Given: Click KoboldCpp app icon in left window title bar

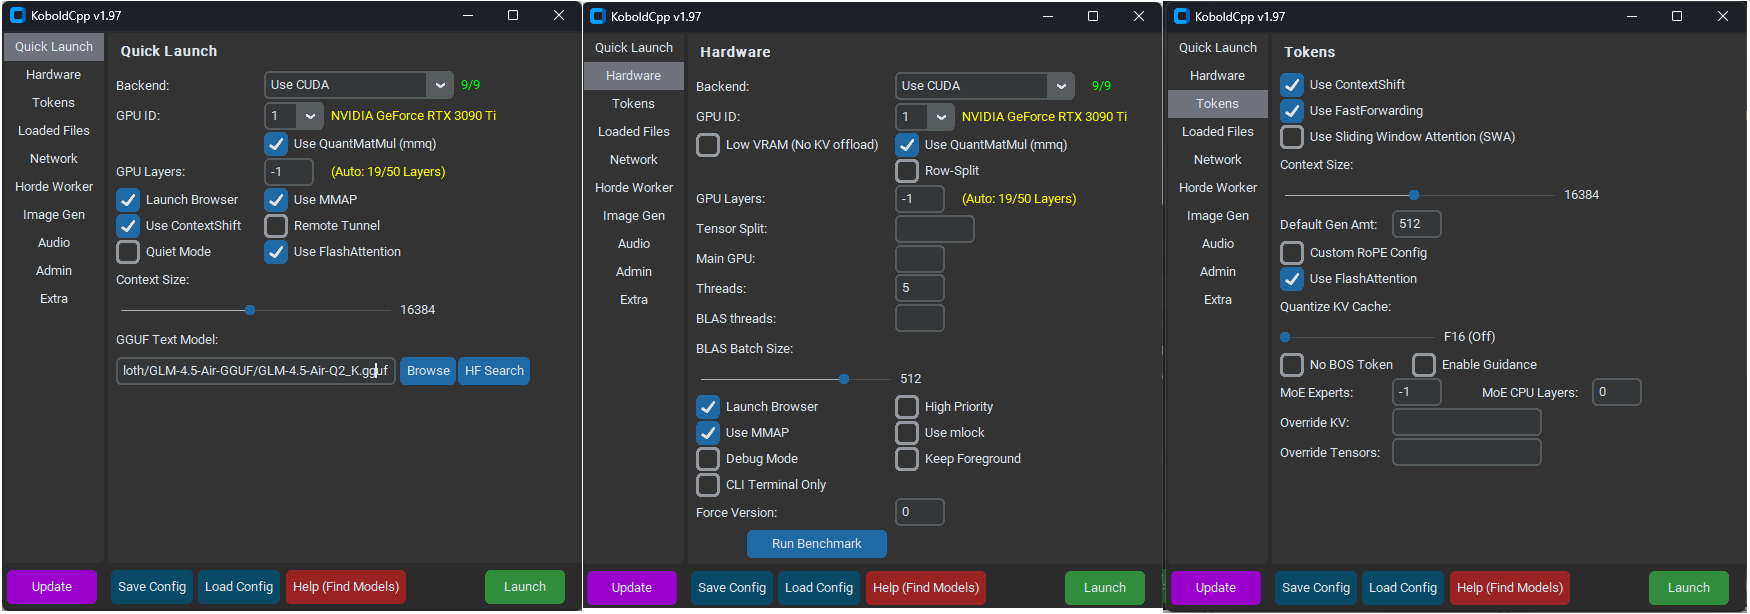Looking at the screenshot, I should click(17, 16).
